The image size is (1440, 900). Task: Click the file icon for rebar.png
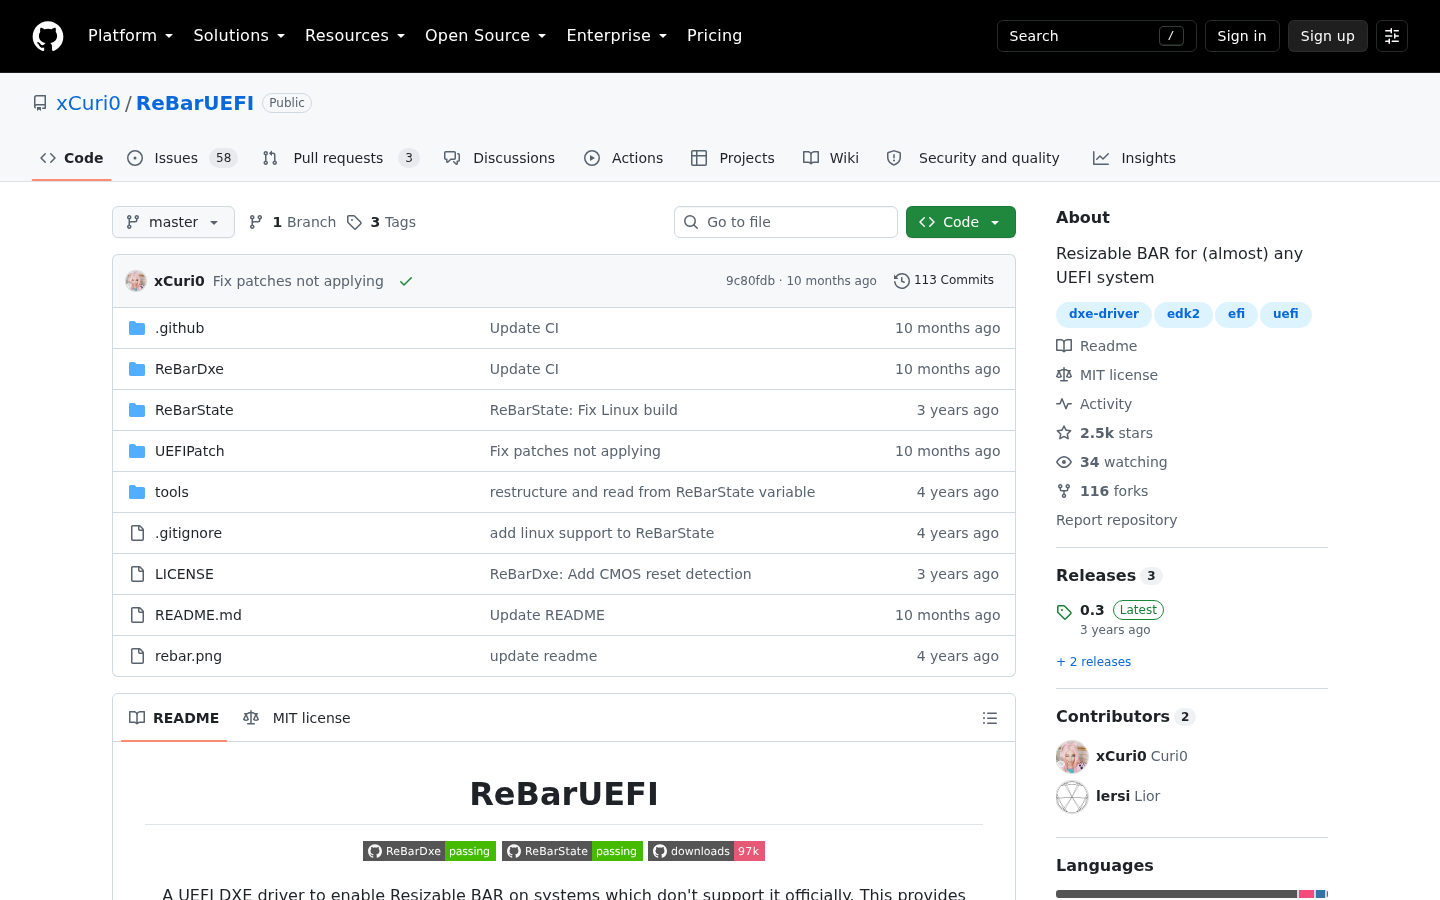137,656
